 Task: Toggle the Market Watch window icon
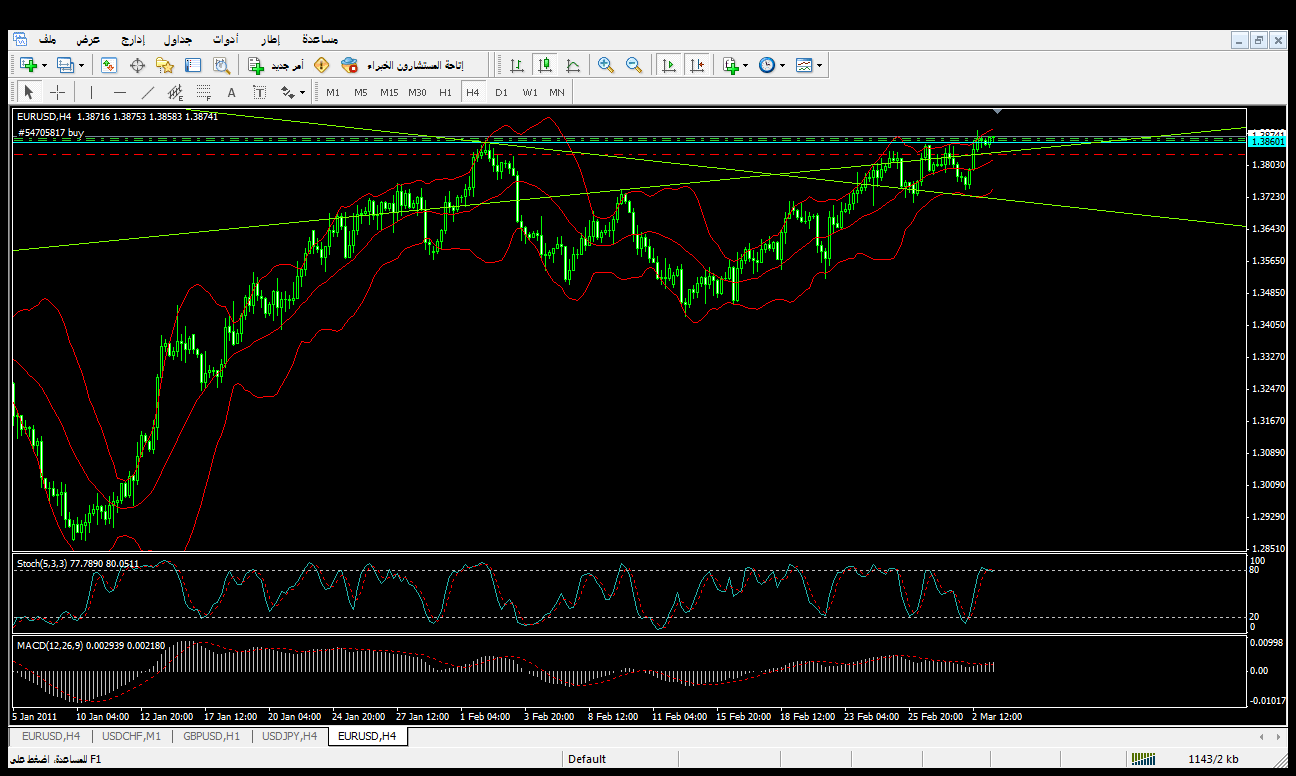(x=109, y=65)
